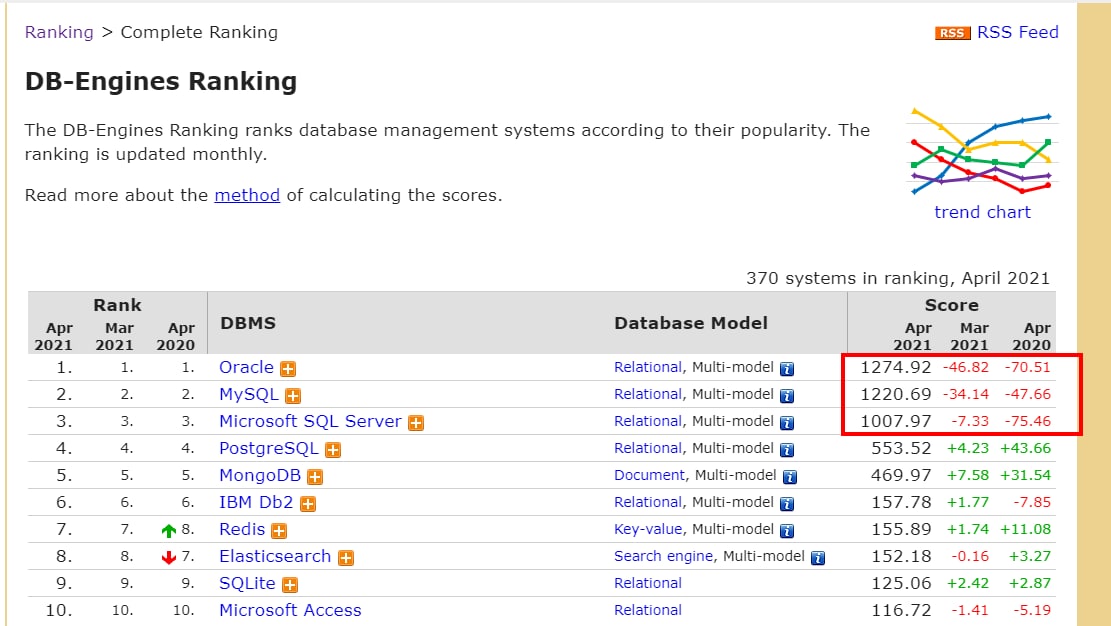This screenshot has width=1111, height=626.
Task: Click the green up arrow in Redis row
Action: 169,530
